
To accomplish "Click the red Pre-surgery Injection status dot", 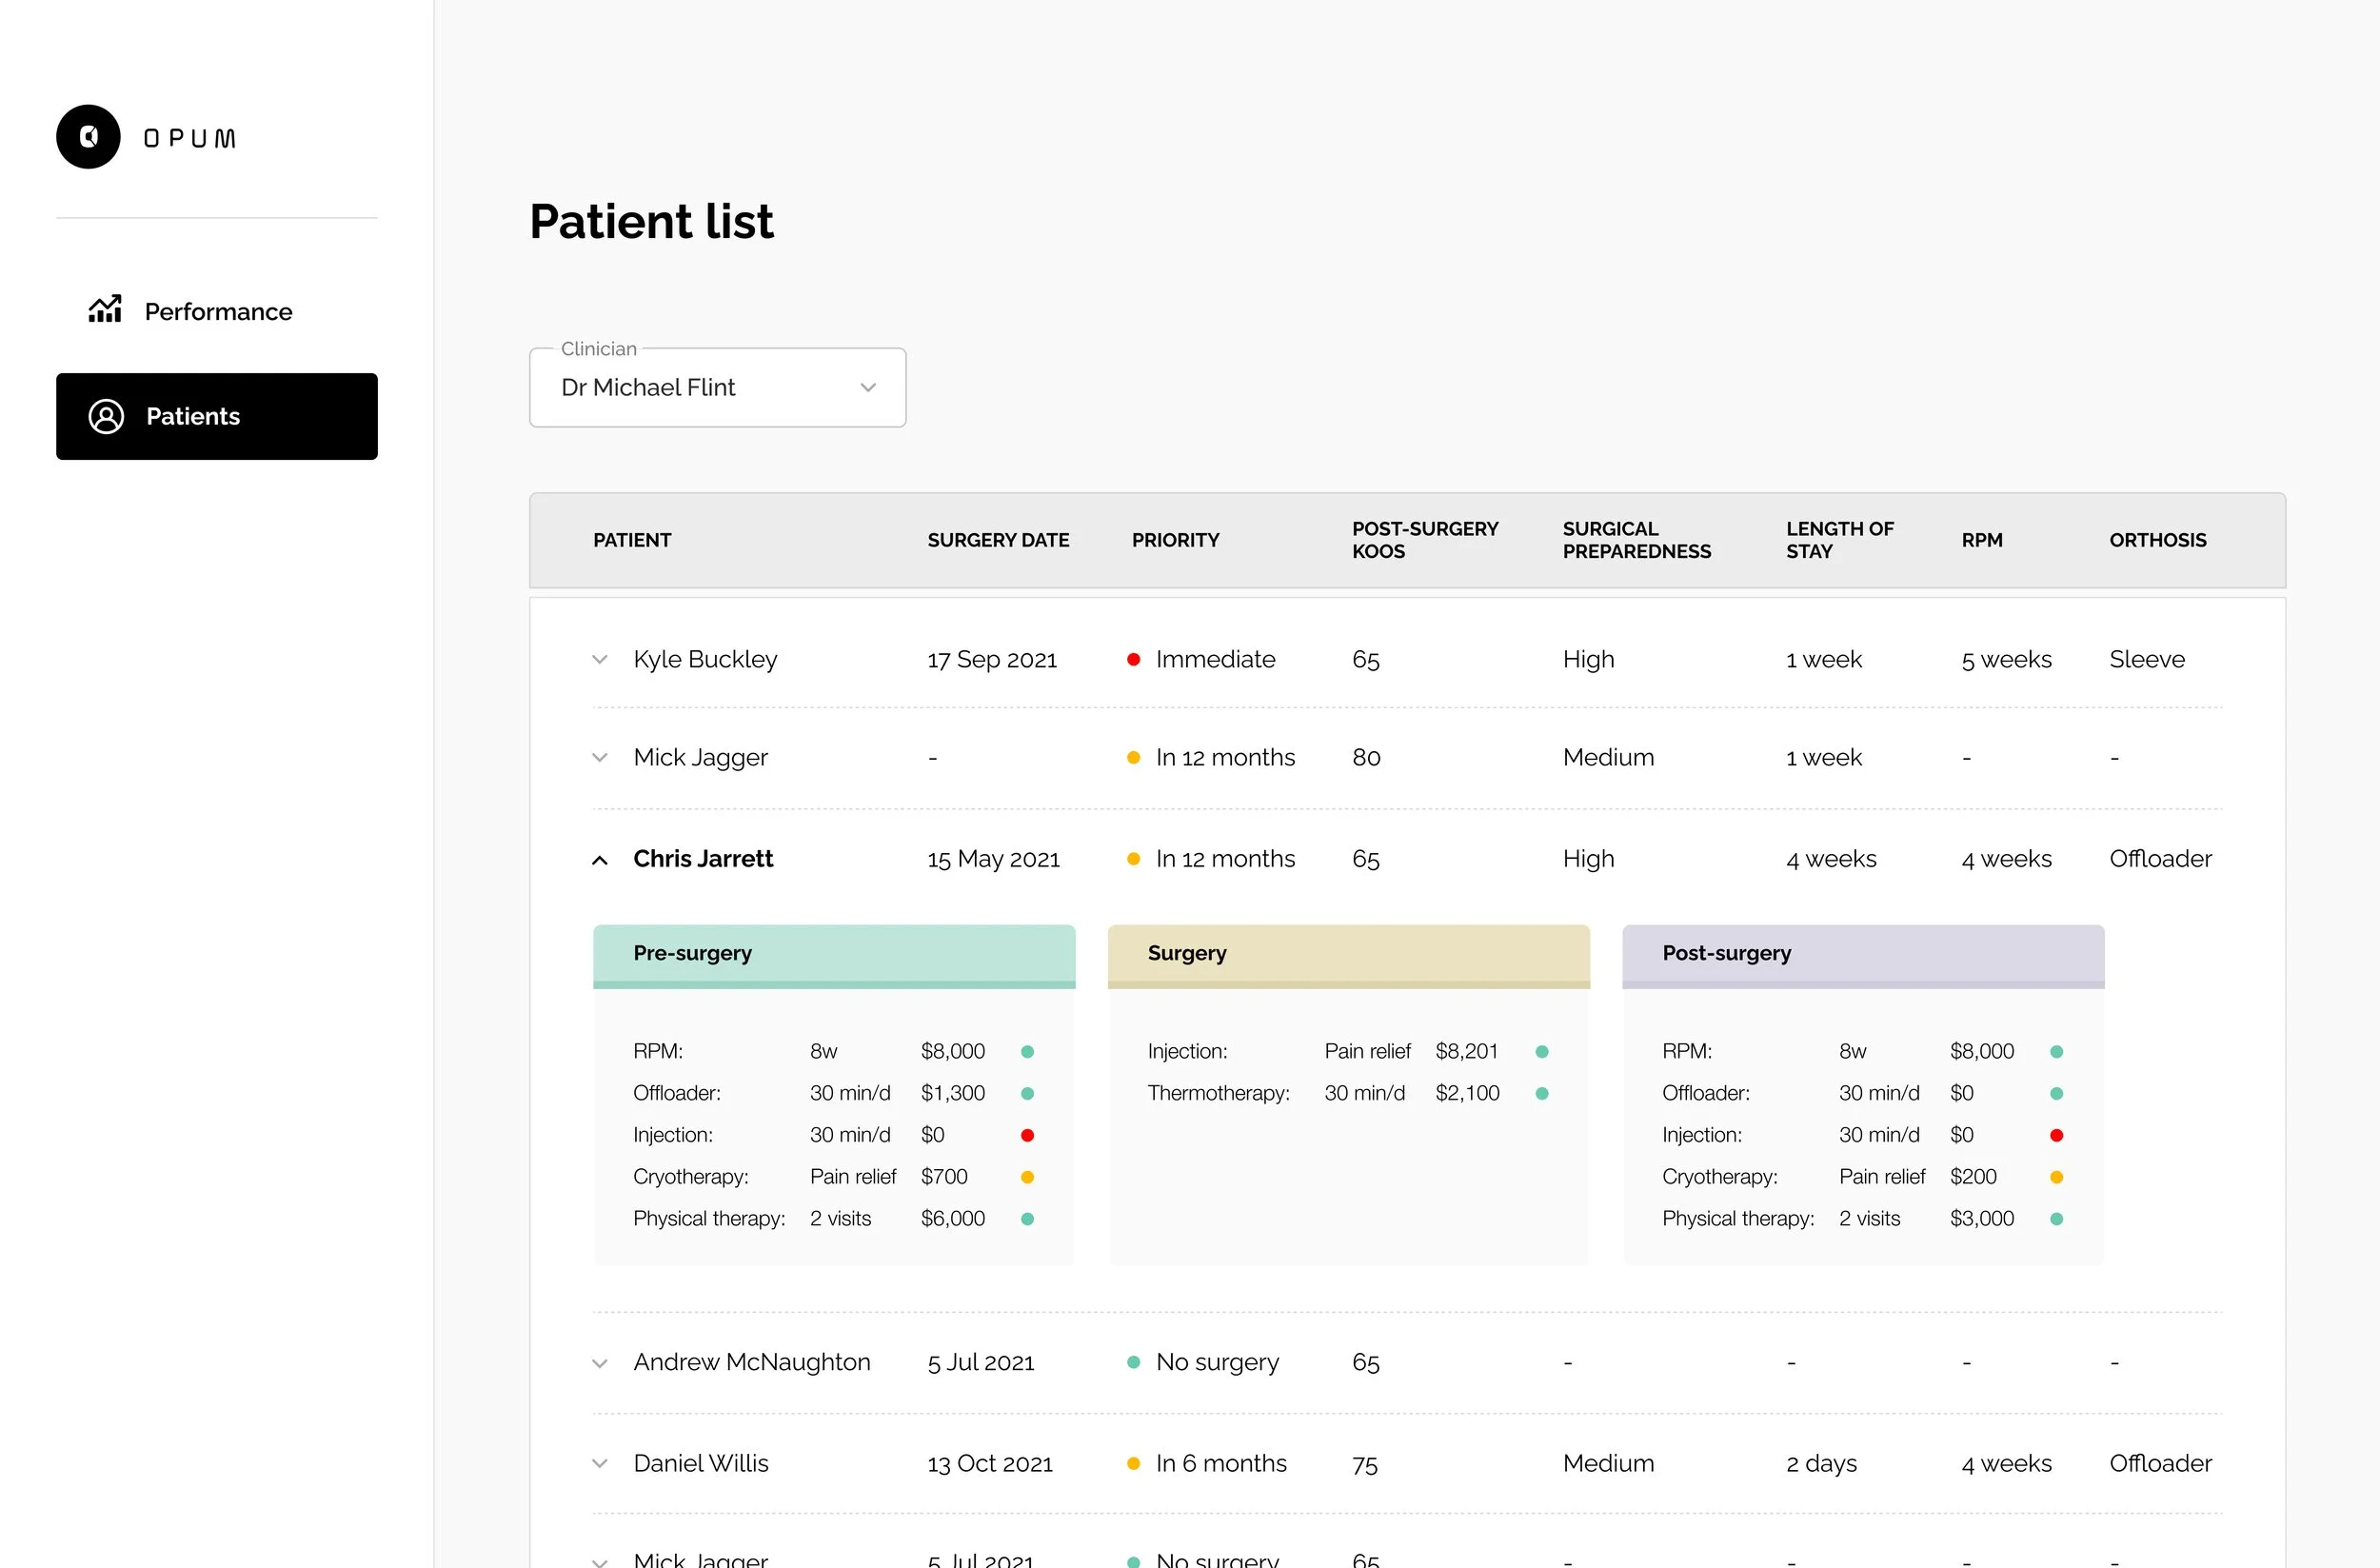I will [x=1027, y=1135].
